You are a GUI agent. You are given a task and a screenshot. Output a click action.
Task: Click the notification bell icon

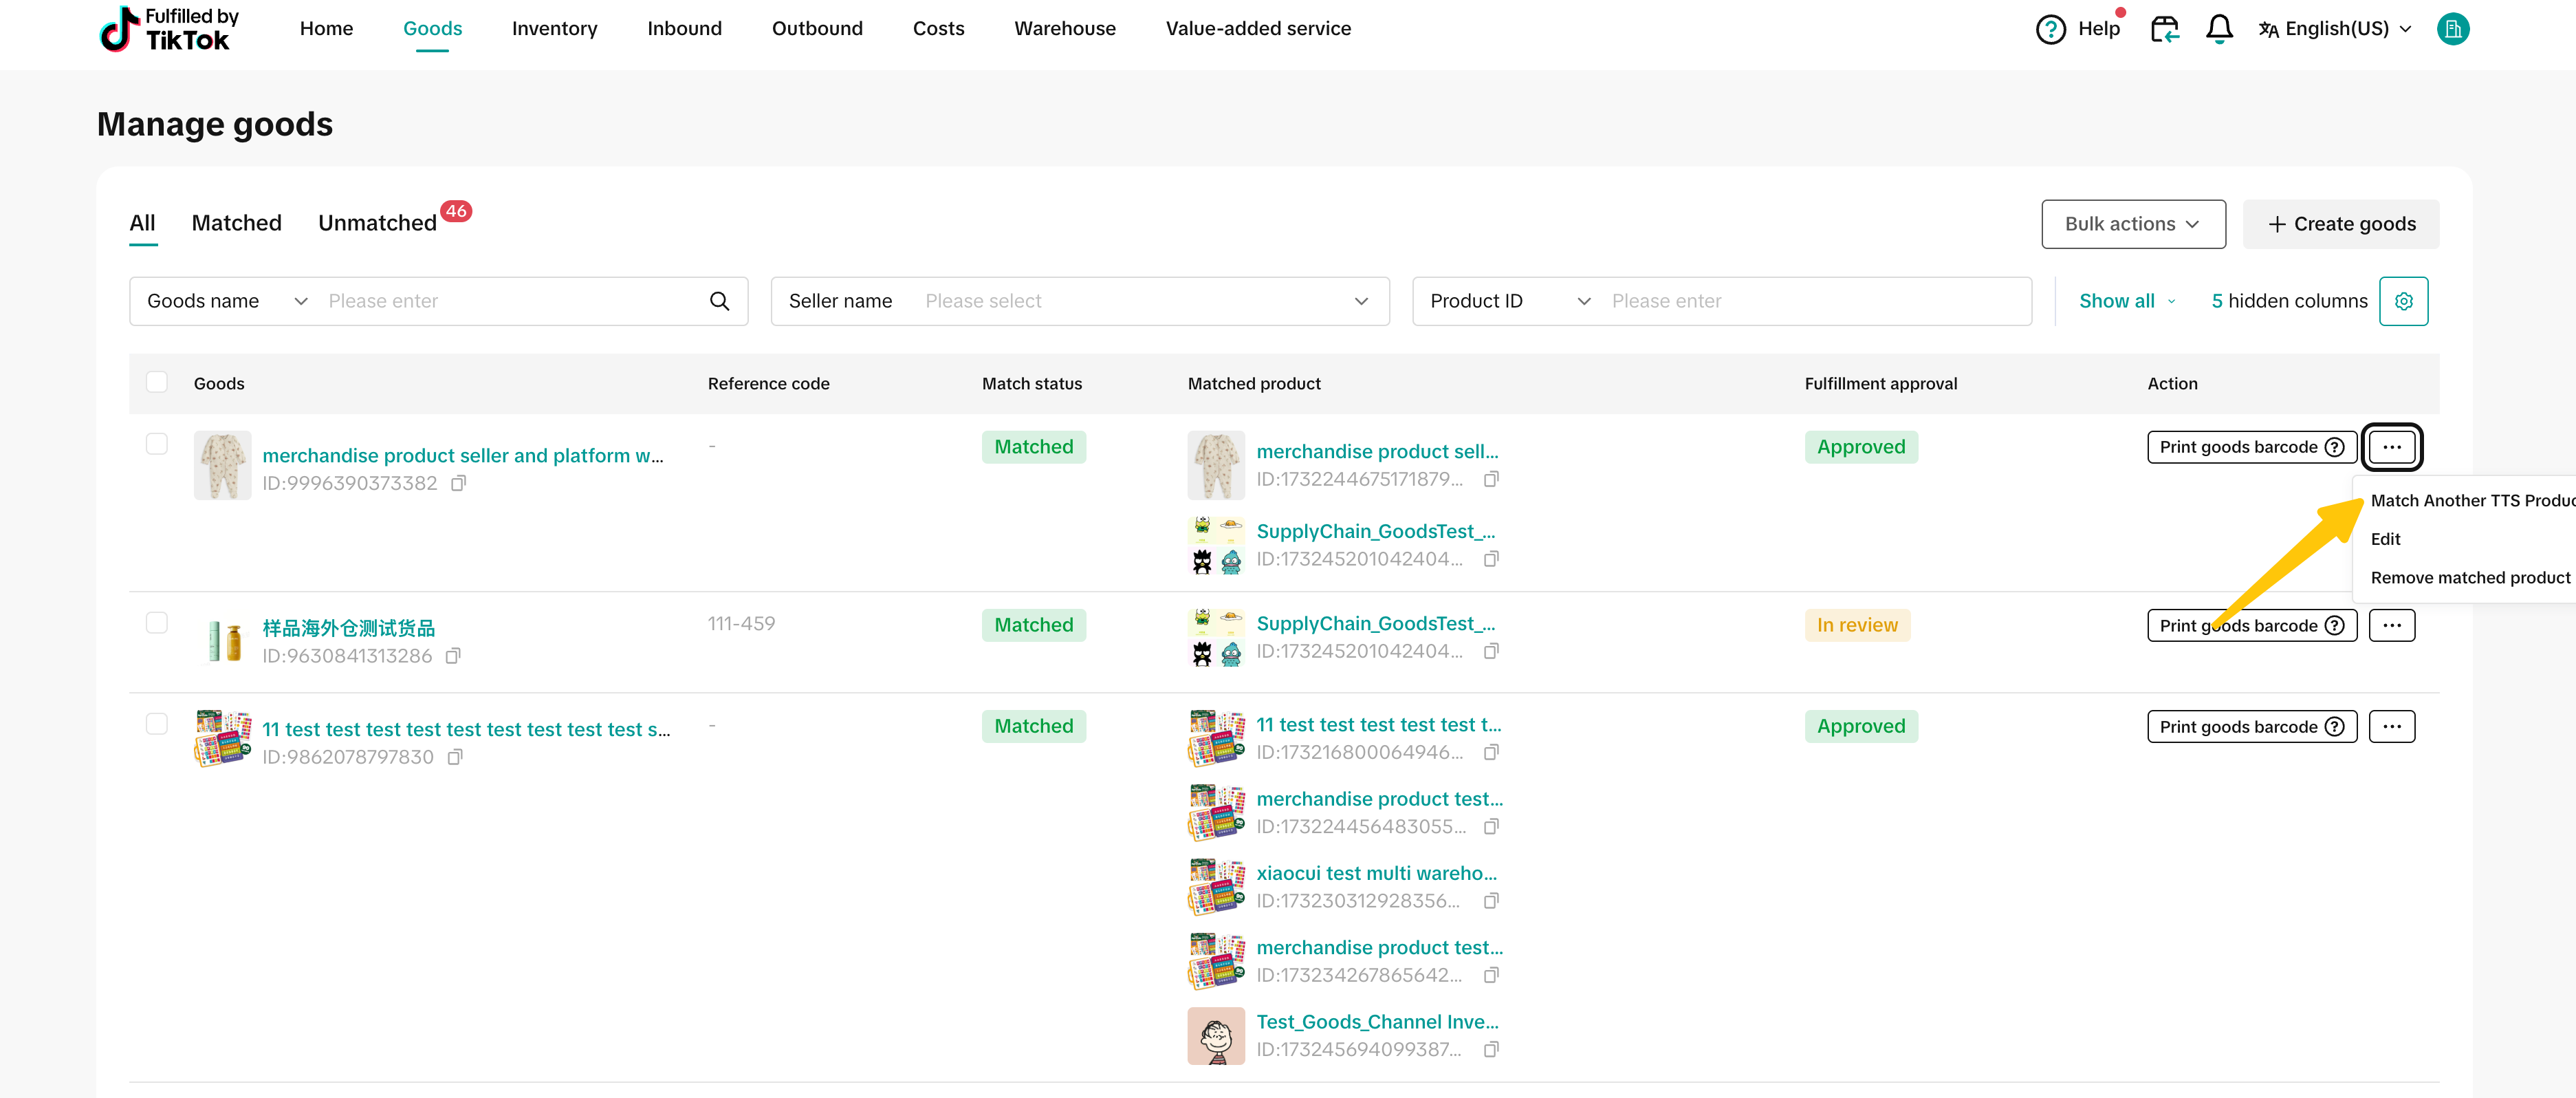[2218, 29]
